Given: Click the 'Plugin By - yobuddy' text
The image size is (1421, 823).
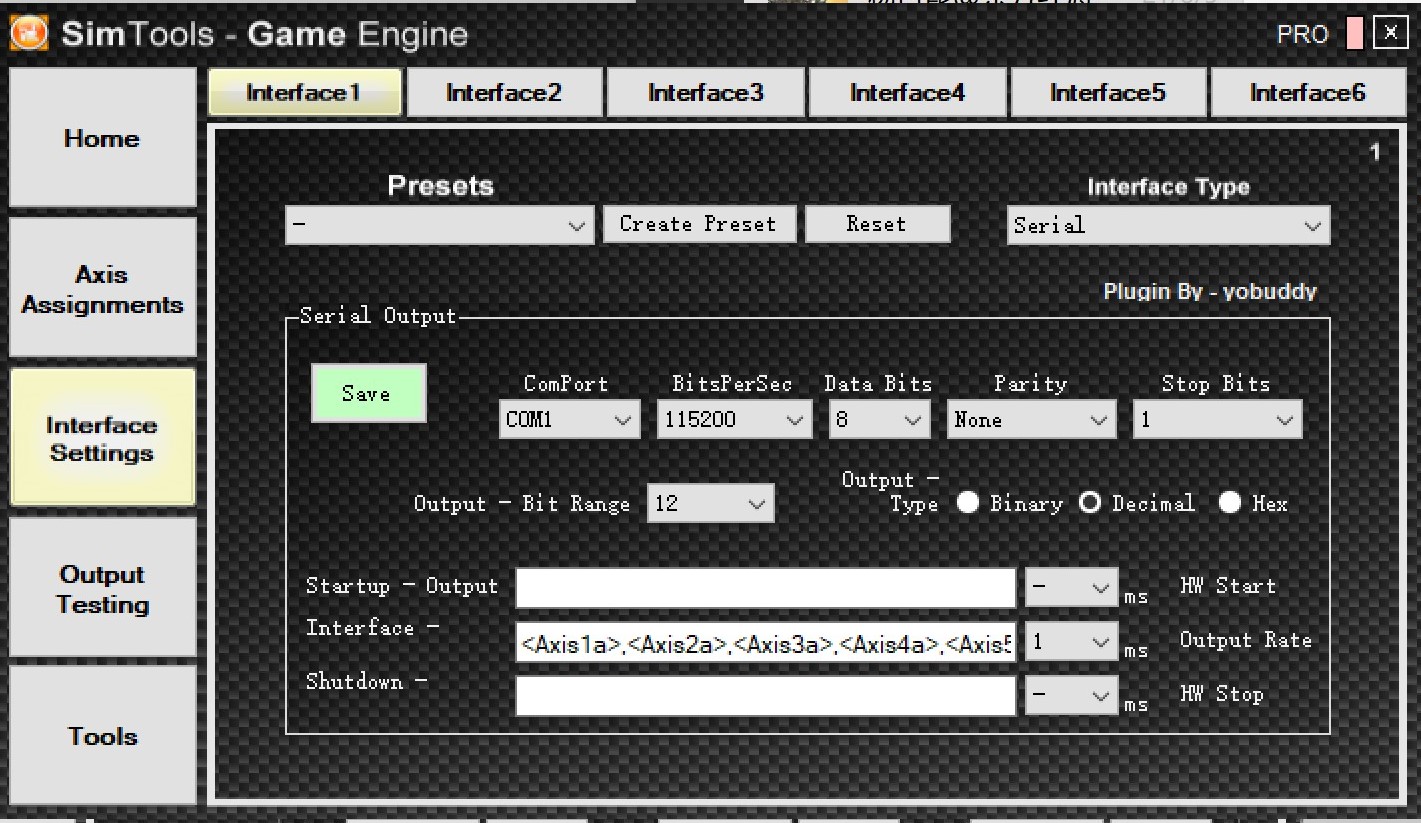Looking at the screenshot, I should click(x=1210, y=293).
